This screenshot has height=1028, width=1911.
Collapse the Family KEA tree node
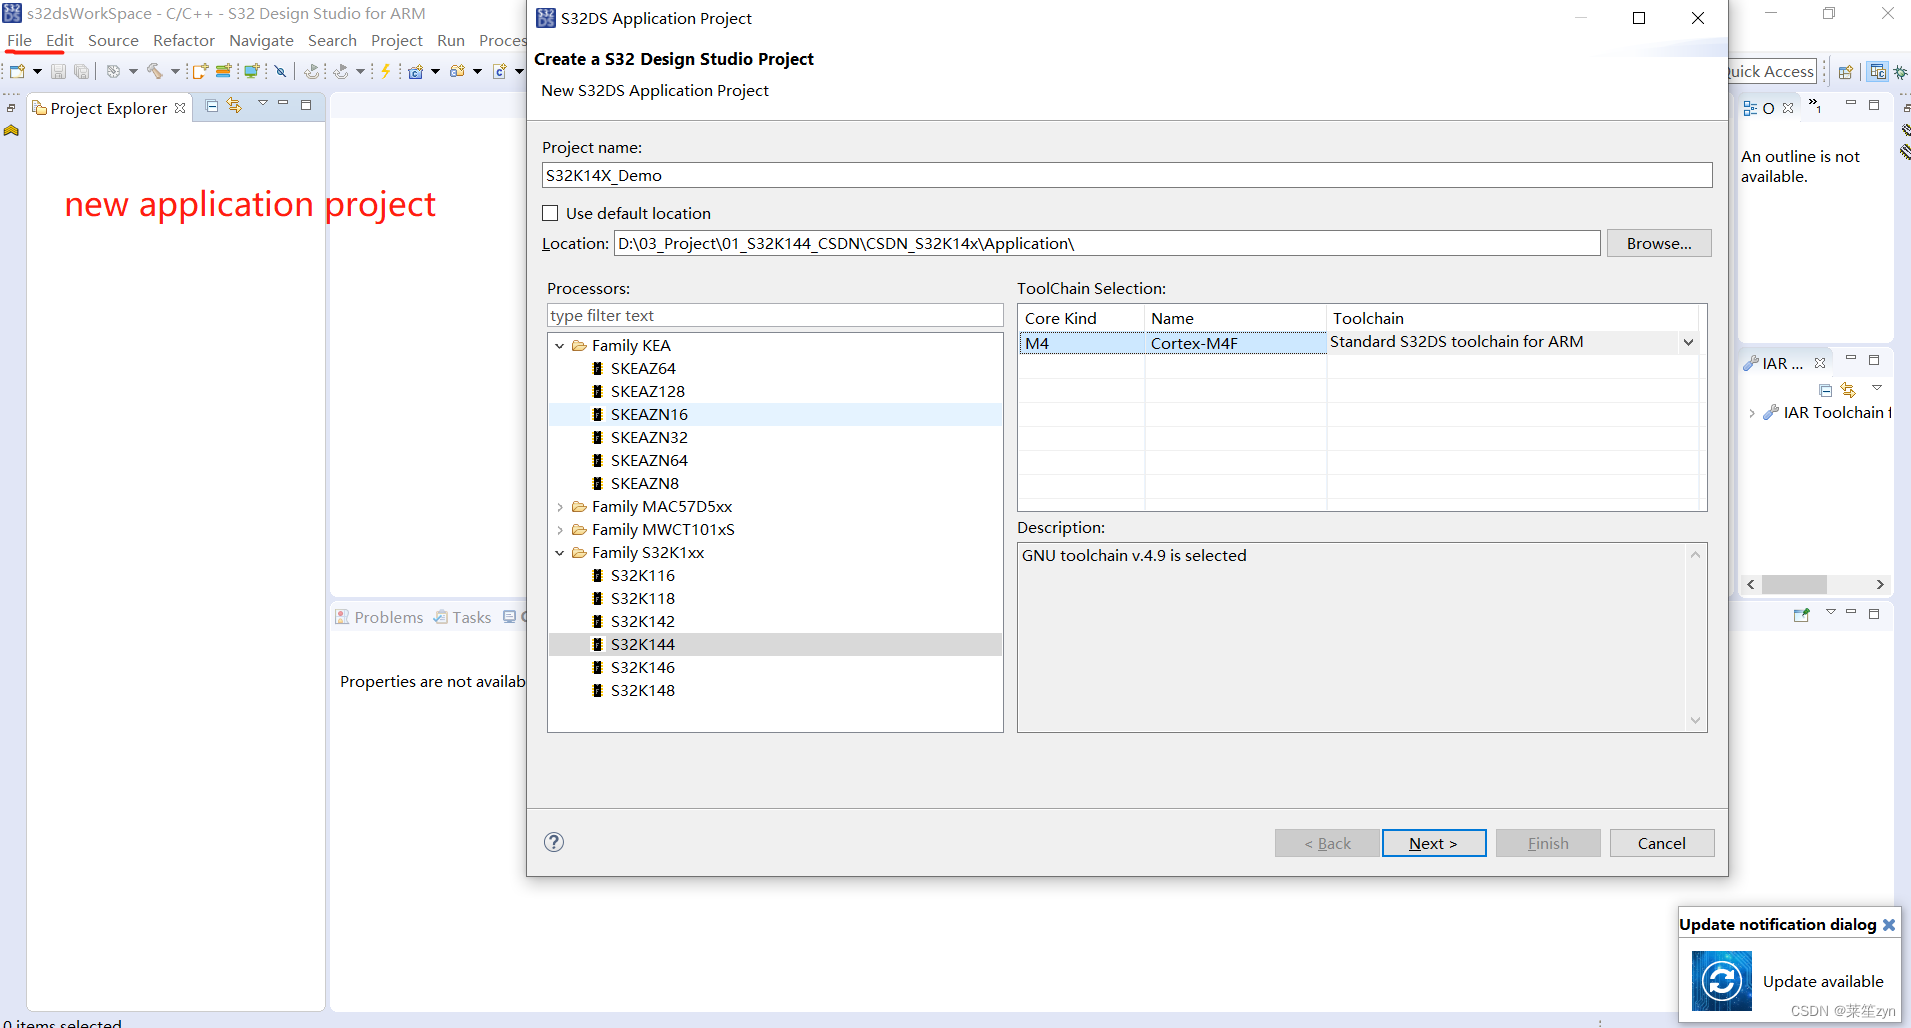pyautogui.click(x=560, y=346)
